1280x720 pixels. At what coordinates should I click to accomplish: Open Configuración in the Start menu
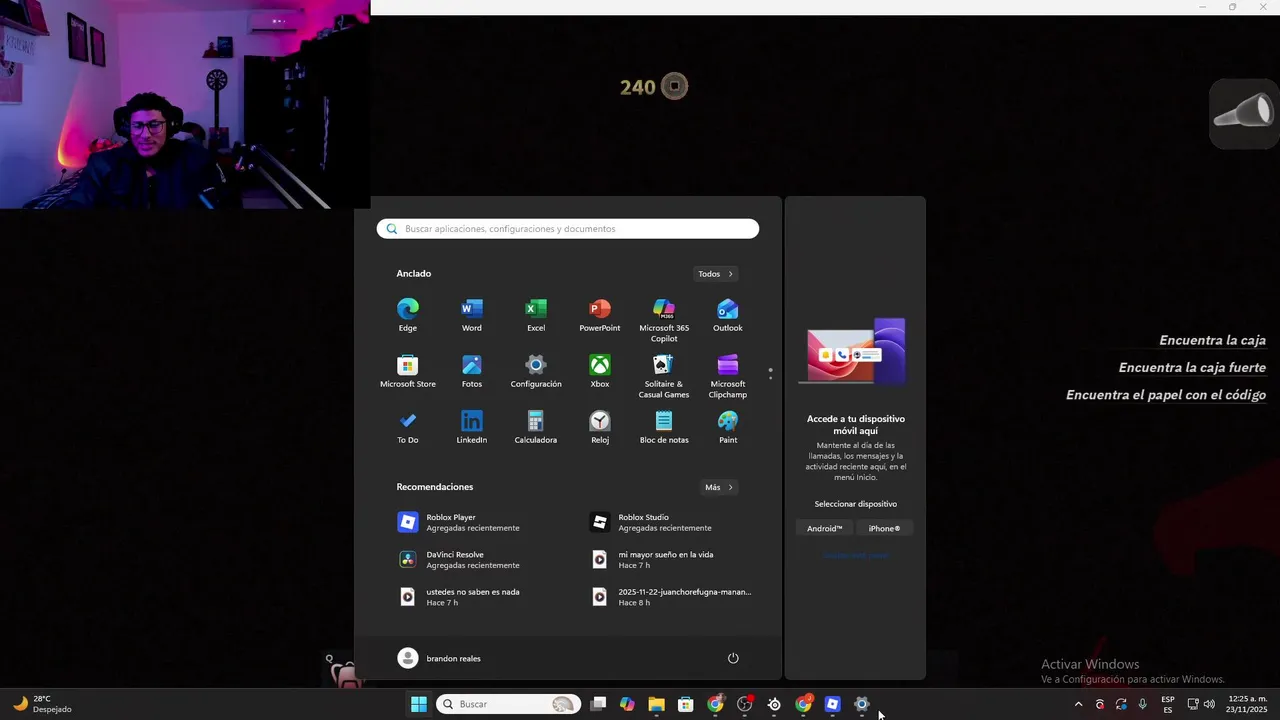pos(536,371)
